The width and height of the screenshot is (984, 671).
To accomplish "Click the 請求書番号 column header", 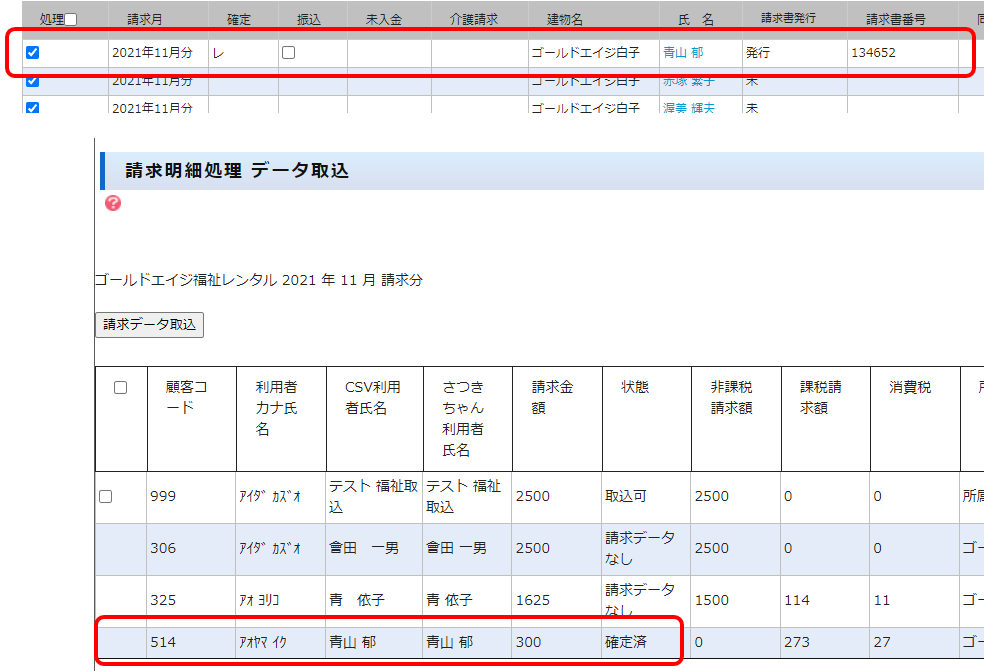I will pyautogui.click(x=895, y=19).
